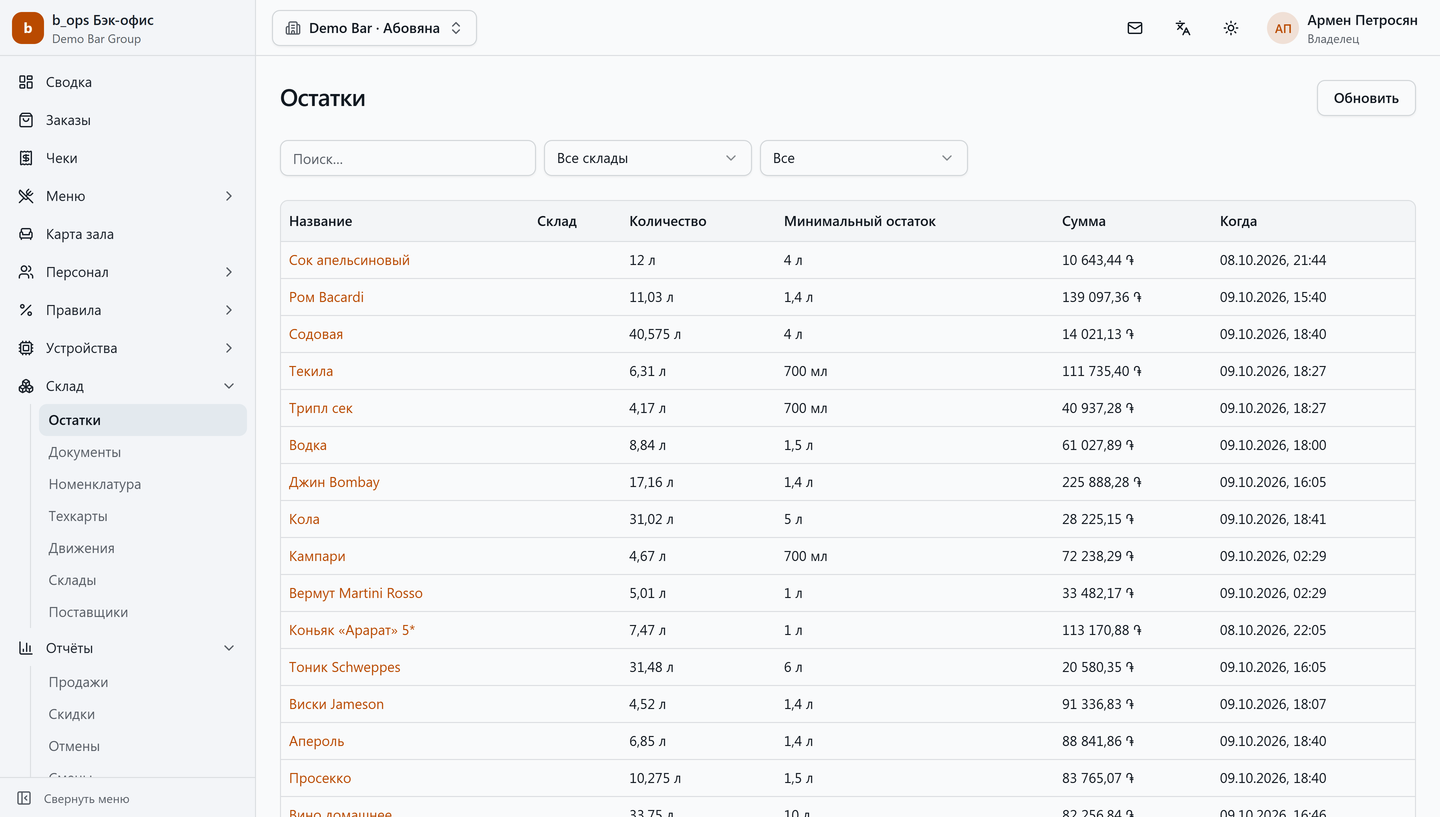Open the Продажи report in sidebar
This screenshot has height=817, width=1440.
[x=143, y=682]
